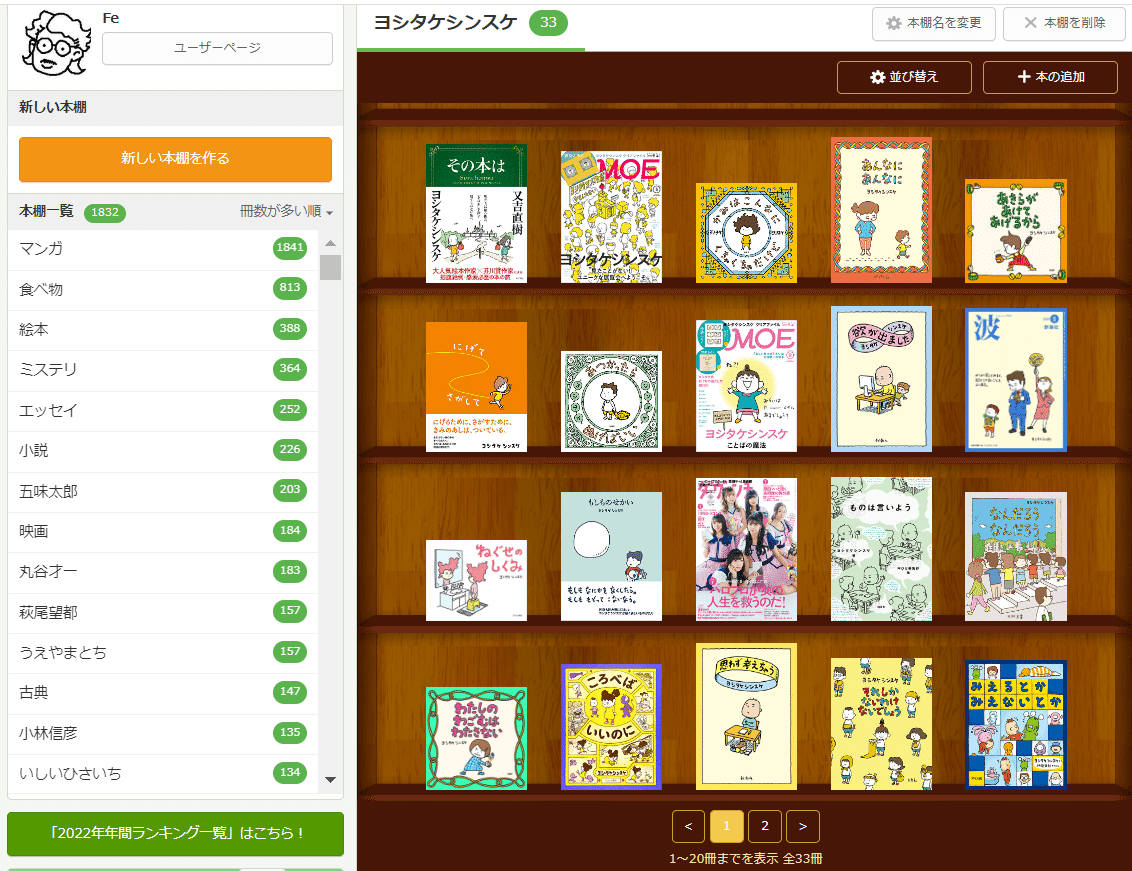
Task: Select the 絵本 bookshelf
Action: click(163, 330)
